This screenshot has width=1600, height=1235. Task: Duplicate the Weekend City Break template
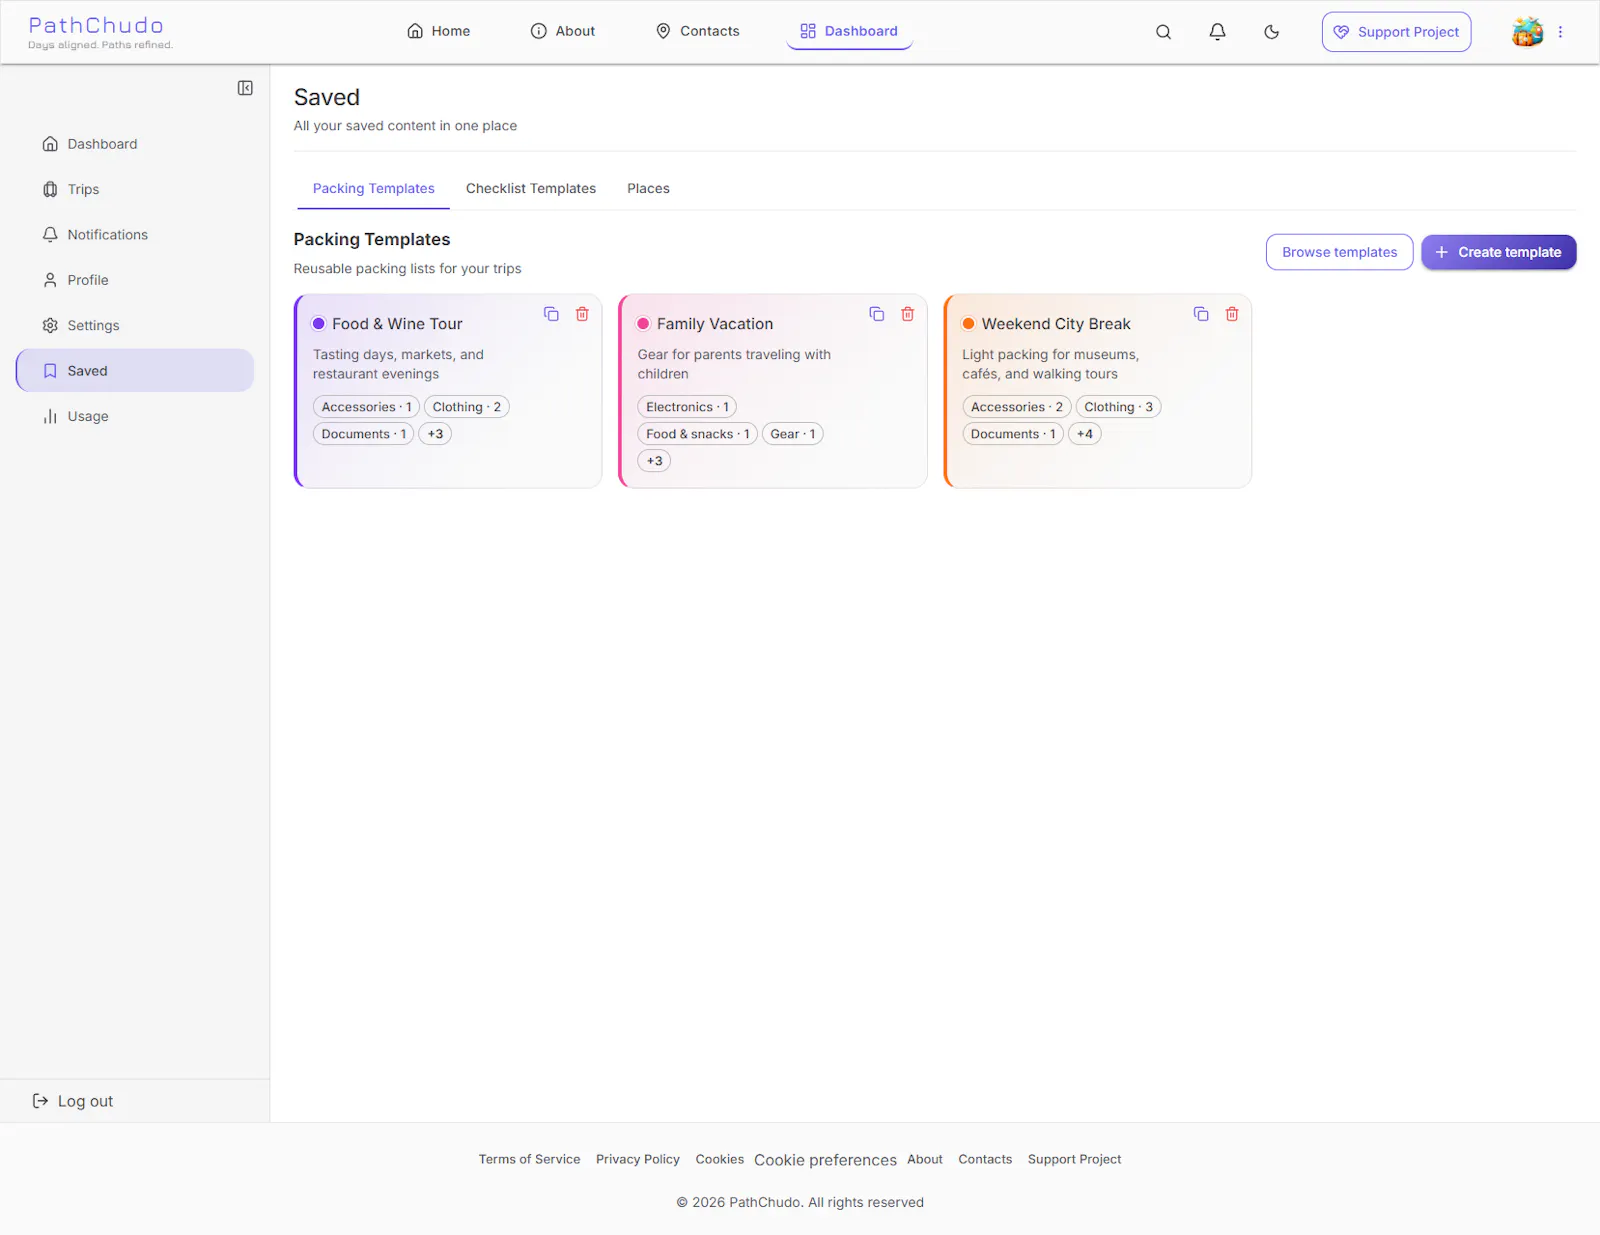1201,314
